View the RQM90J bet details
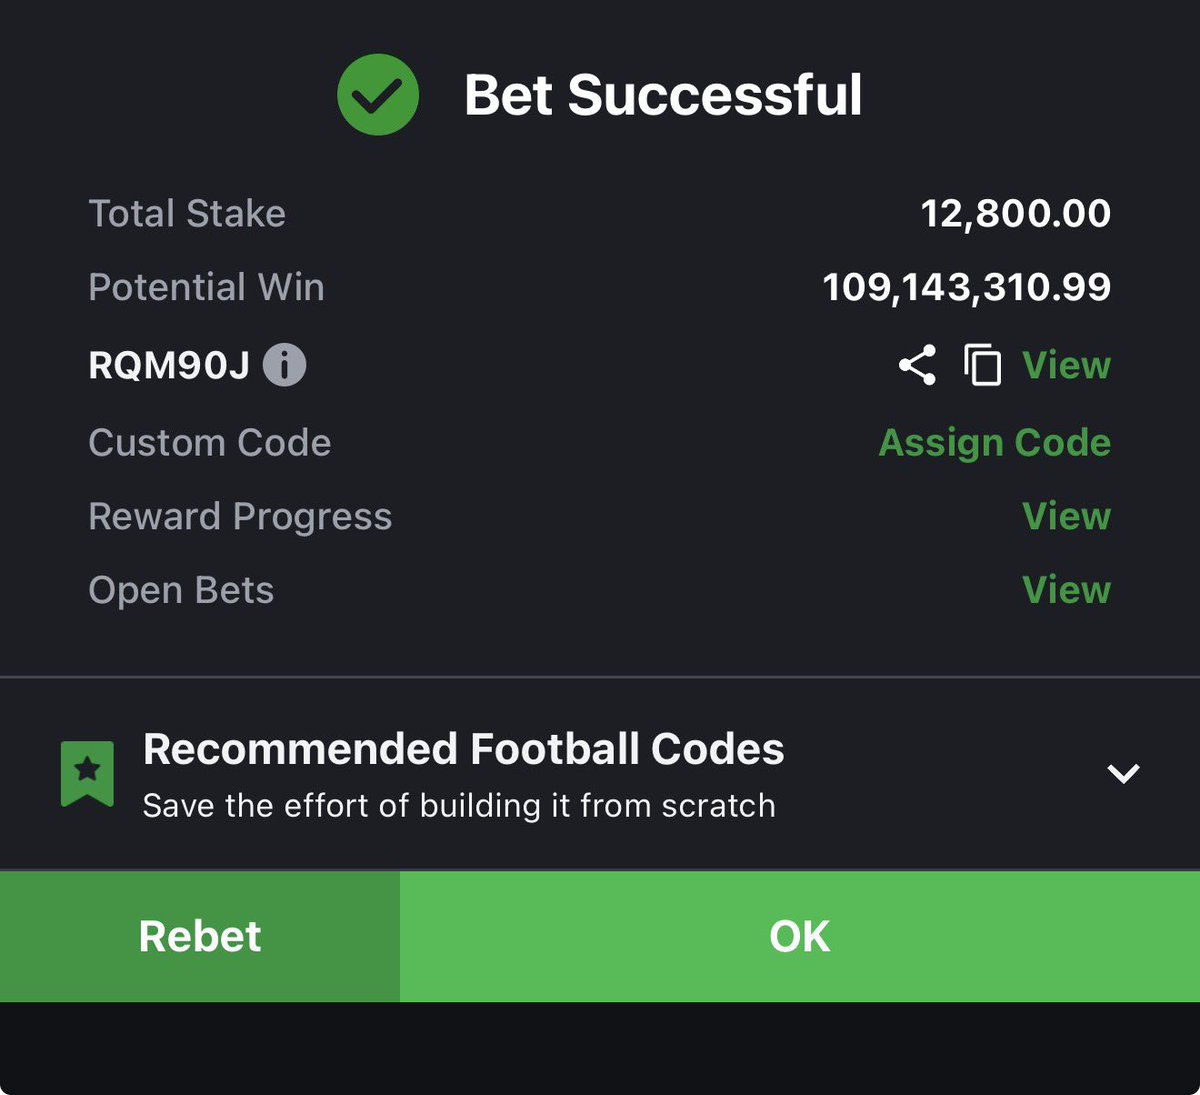The height and width of the screenshot is (1095, 1200). click(1066, 365)
